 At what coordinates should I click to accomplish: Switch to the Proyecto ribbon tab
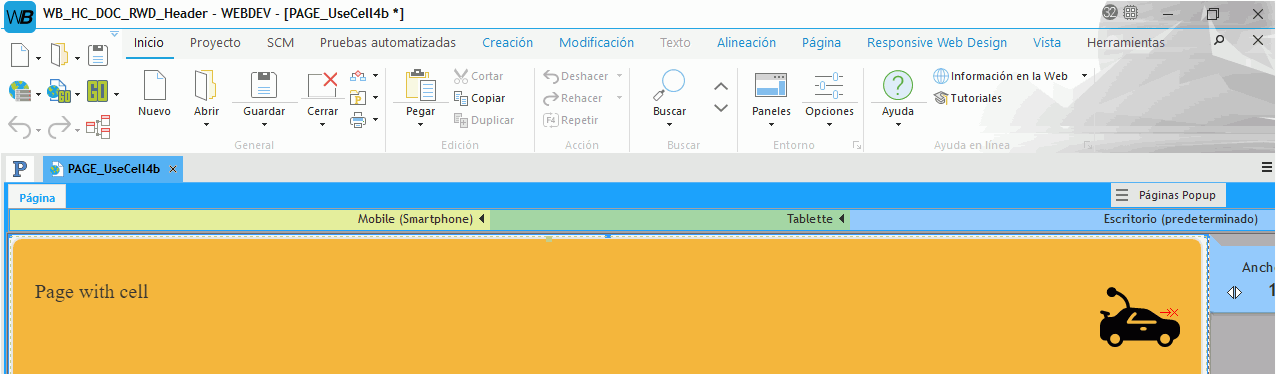pos(215,43)
